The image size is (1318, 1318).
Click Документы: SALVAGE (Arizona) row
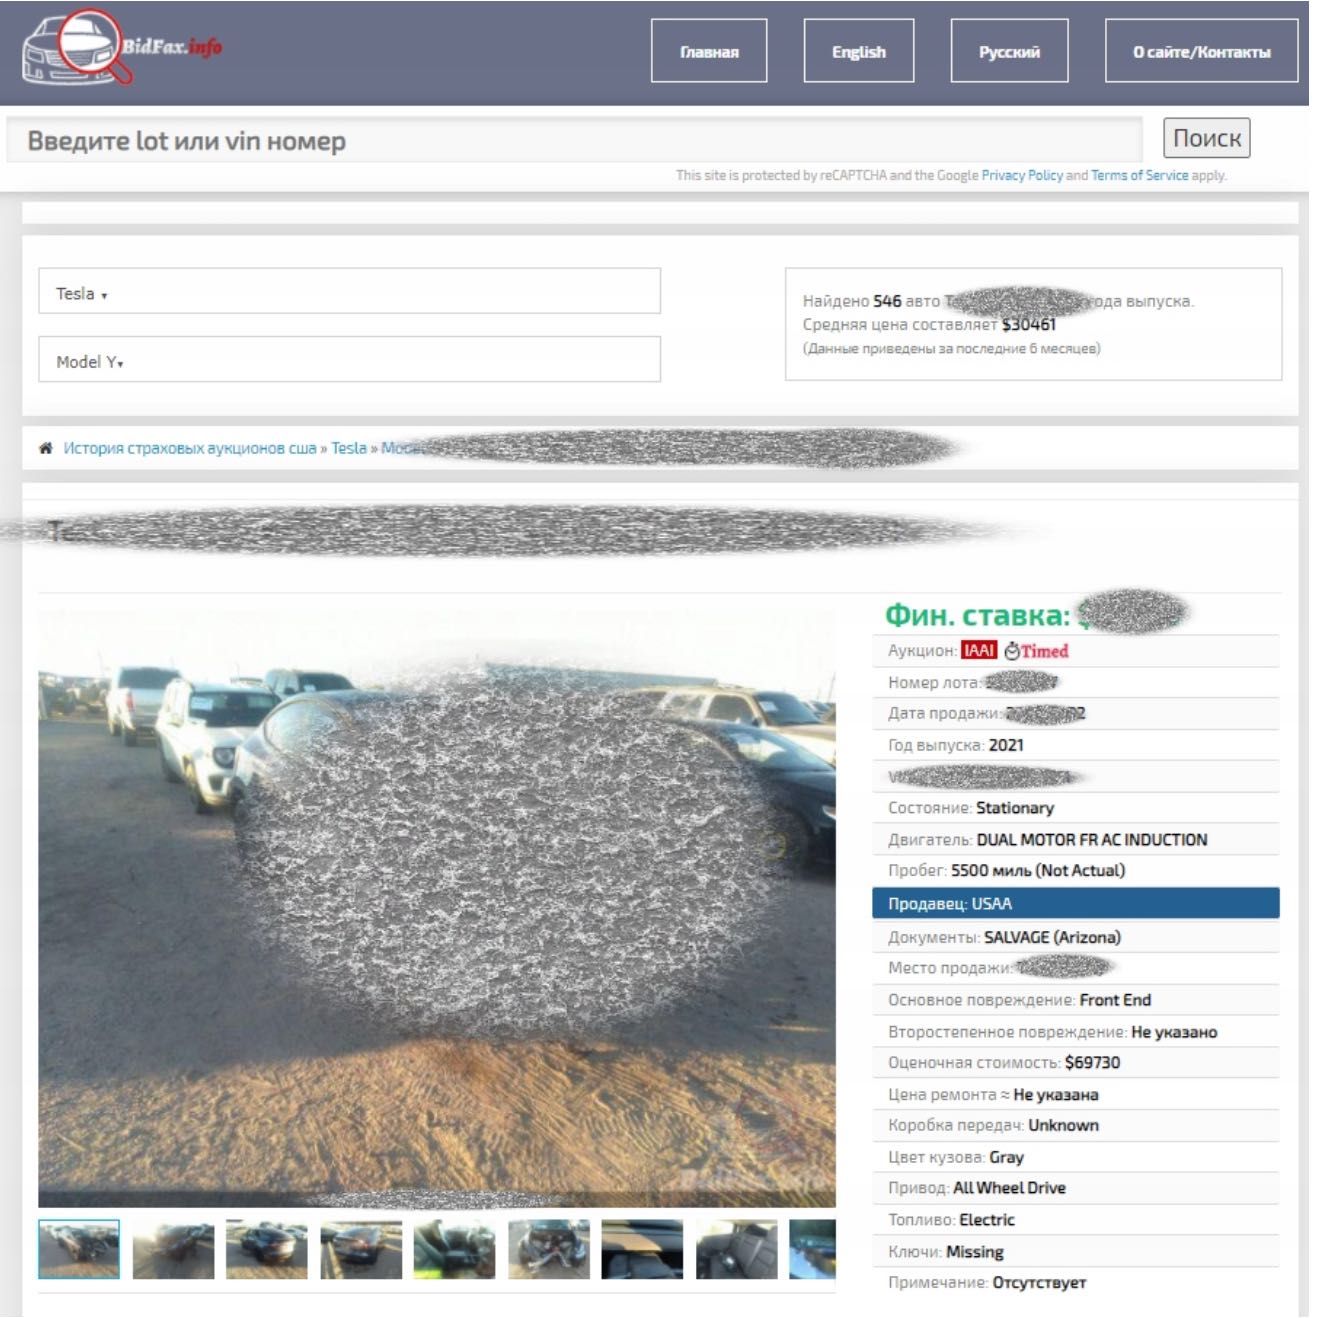(1076, 937)
